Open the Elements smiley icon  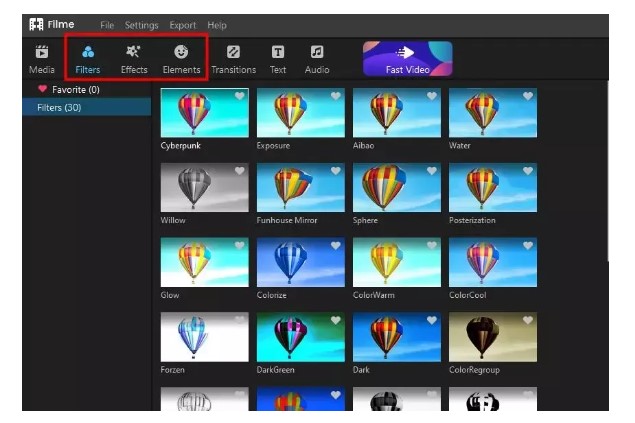[181, 52]
